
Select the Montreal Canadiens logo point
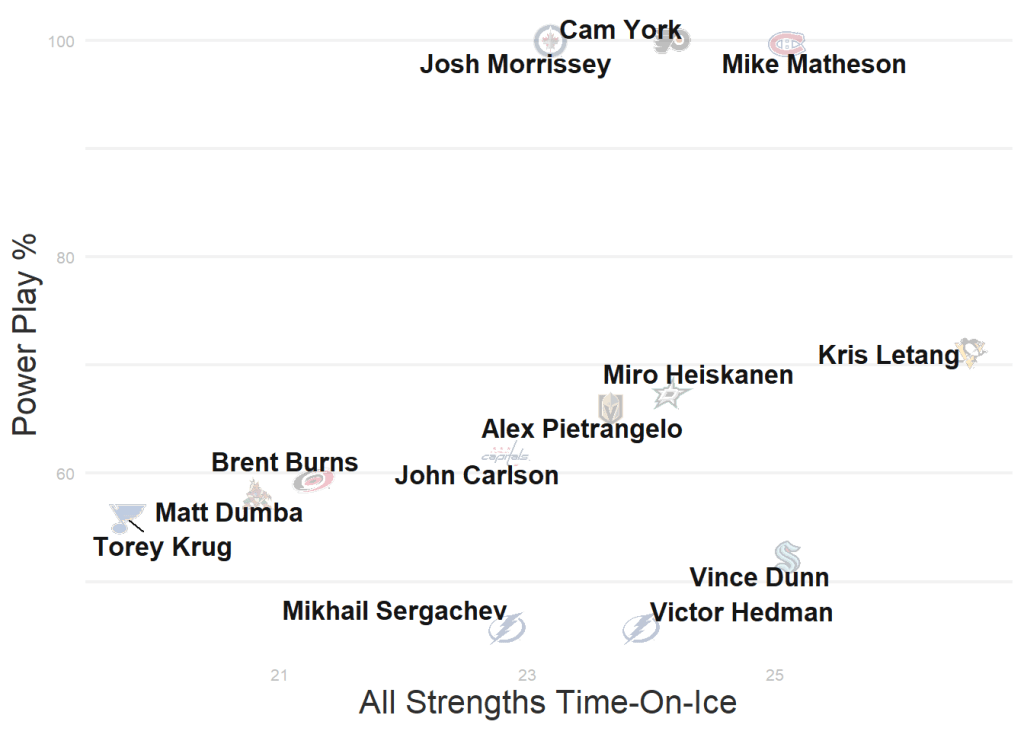click(786, 43)
